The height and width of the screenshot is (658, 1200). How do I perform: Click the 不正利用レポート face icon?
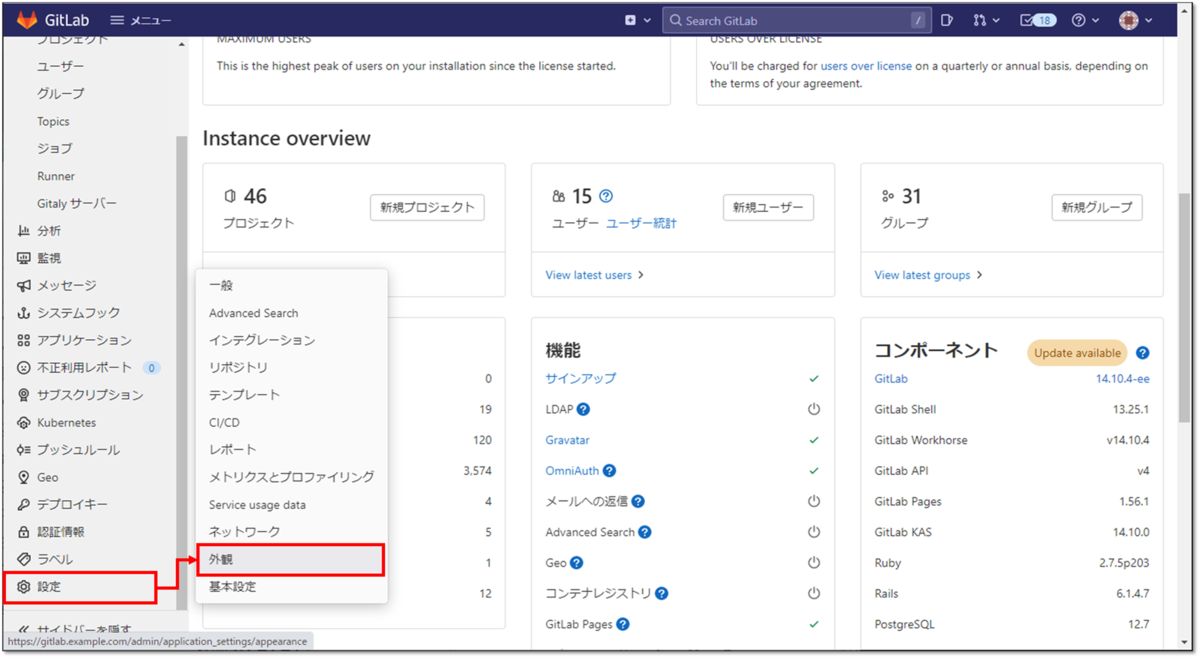24,368
